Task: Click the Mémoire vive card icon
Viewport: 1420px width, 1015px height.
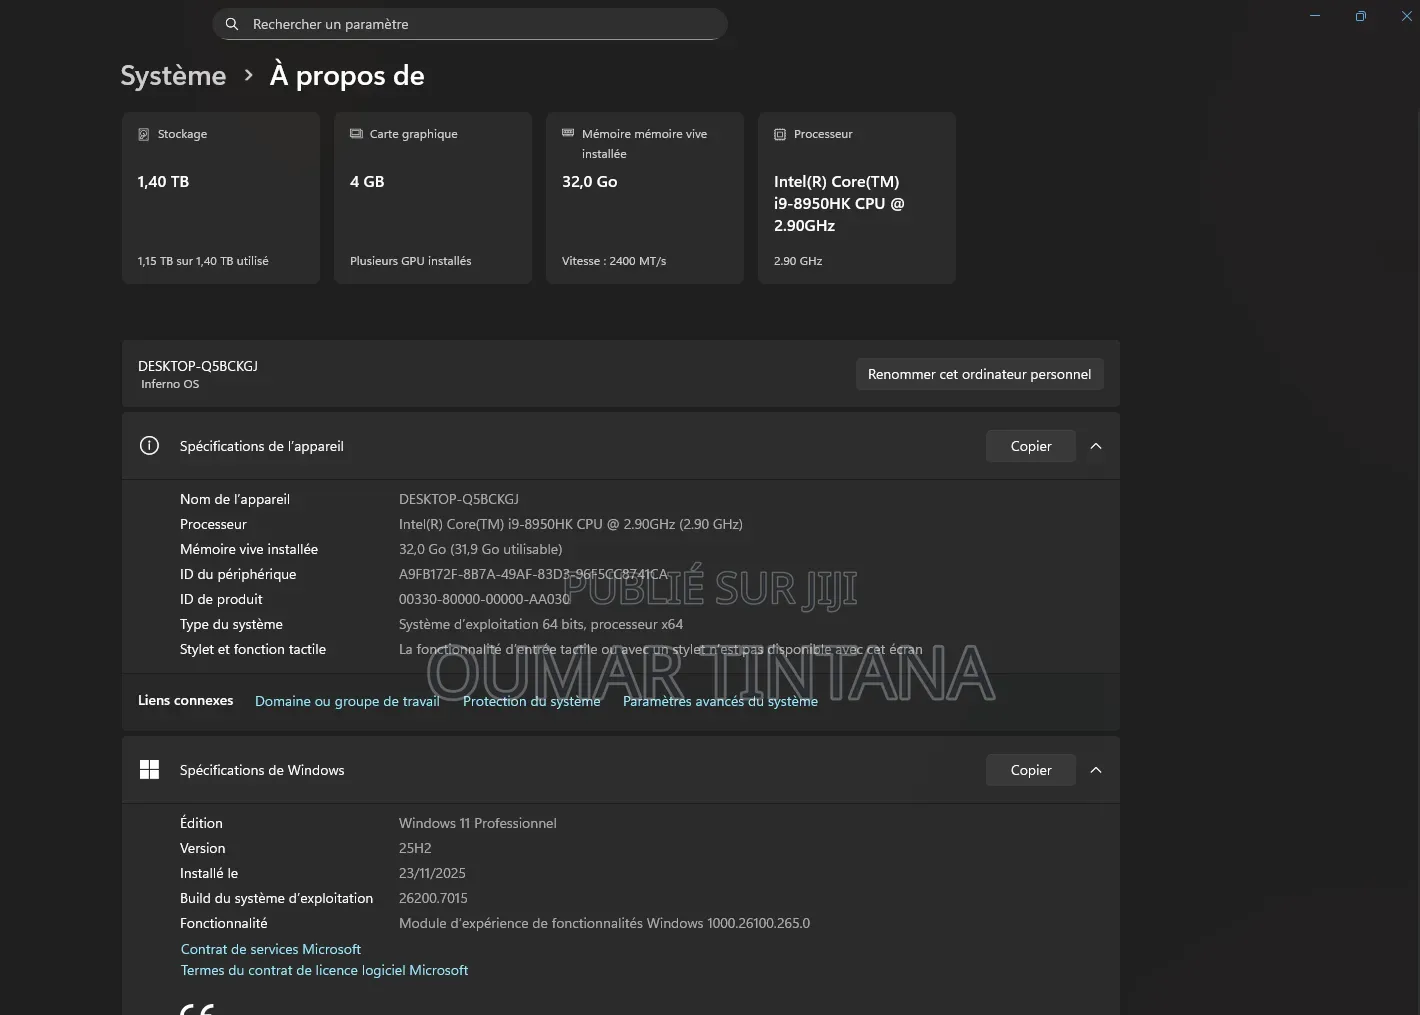Action: click(568, 133)
